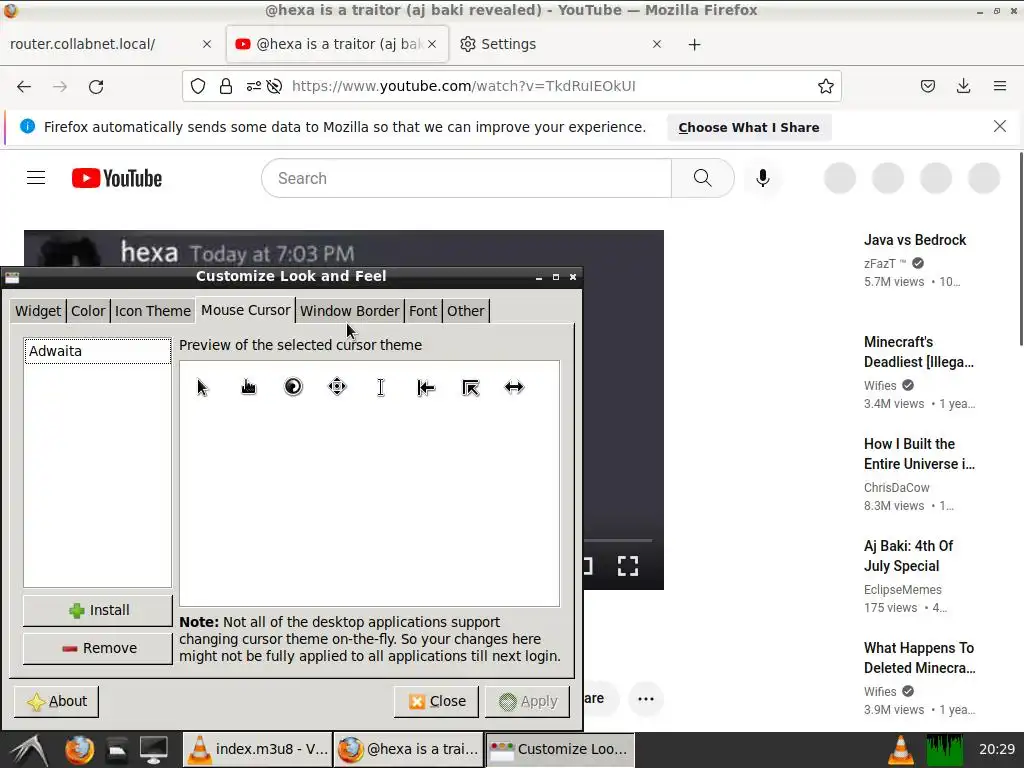This screenshot has height=768, width=1024.
Task: Switch to the Mouse Cursor tab
Action: click(246, 310)
